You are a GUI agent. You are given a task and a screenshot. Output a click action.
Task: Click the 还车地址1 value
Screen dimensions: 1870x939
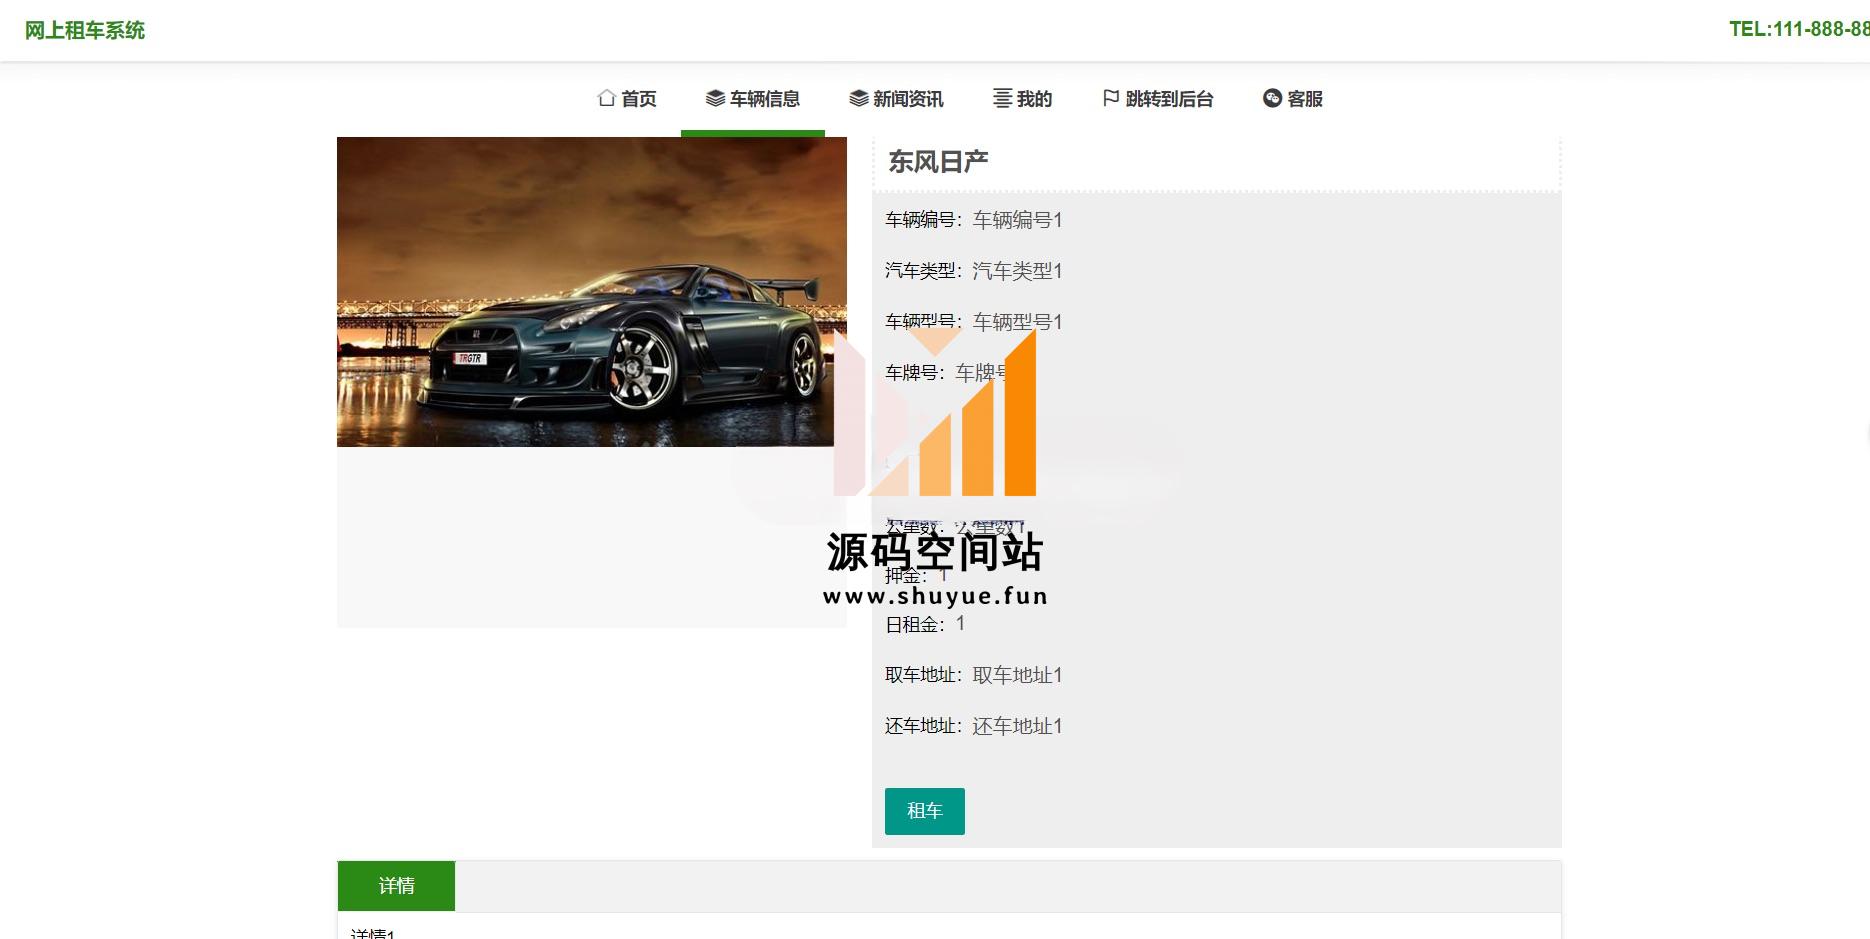click(x=1017, y=726)
